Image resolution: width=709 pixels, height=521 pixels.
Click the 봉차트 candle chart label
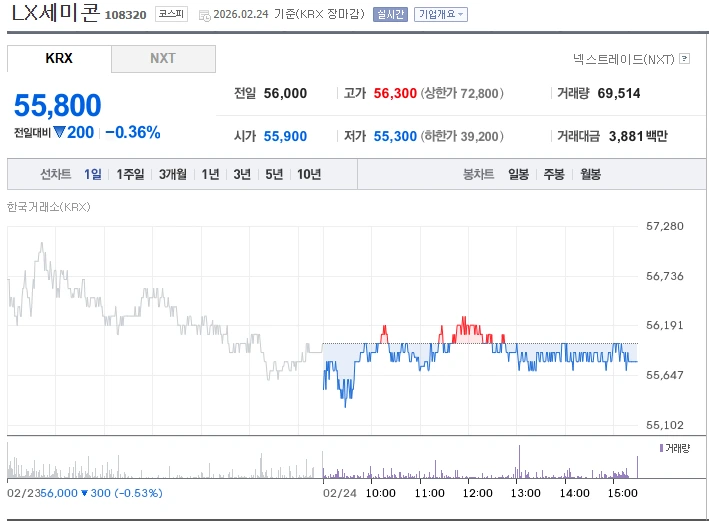click(478, 174)
